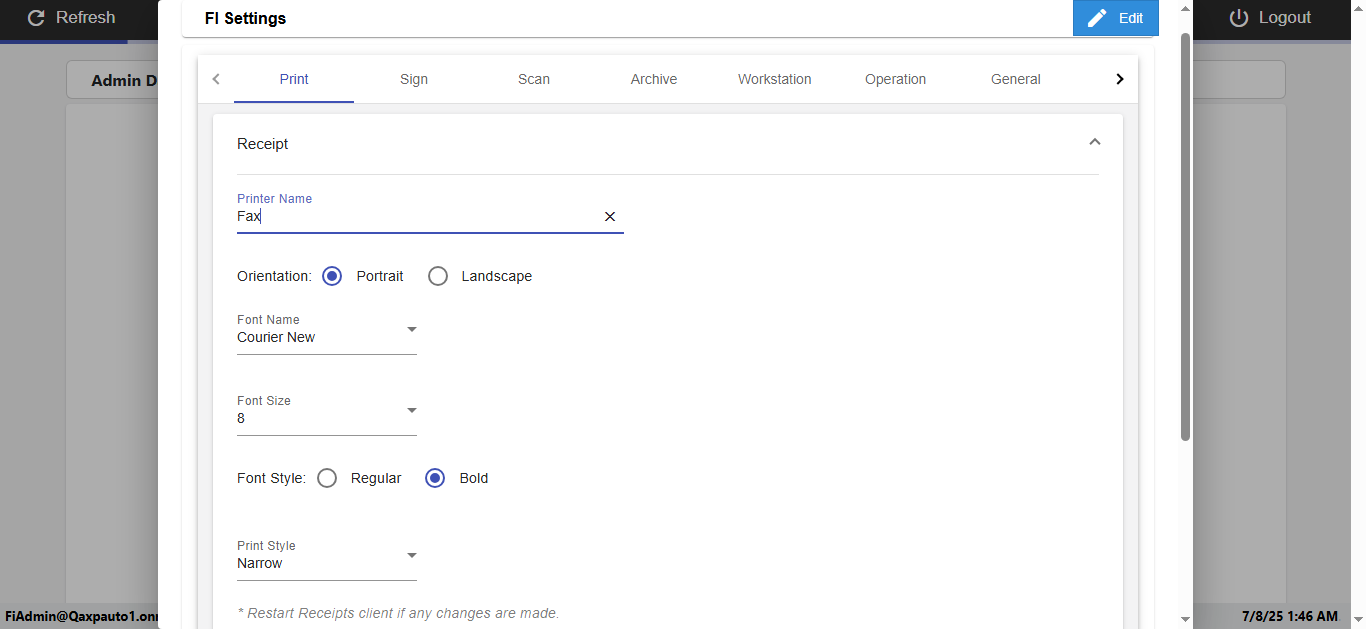Open the Font Size dropdown
Screen dimensions: 1366x629
click(x=326, y=412)
